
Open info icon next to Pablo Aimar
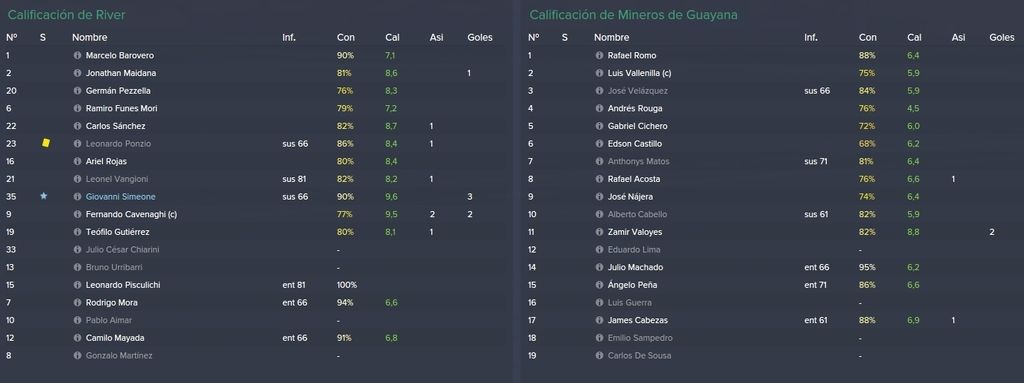click(77, 320)
